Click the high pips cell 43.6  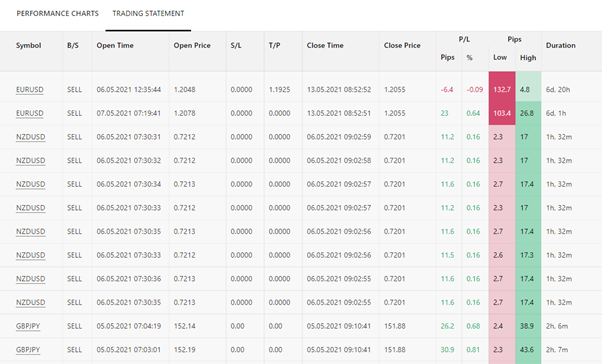(x=527, y=350)
